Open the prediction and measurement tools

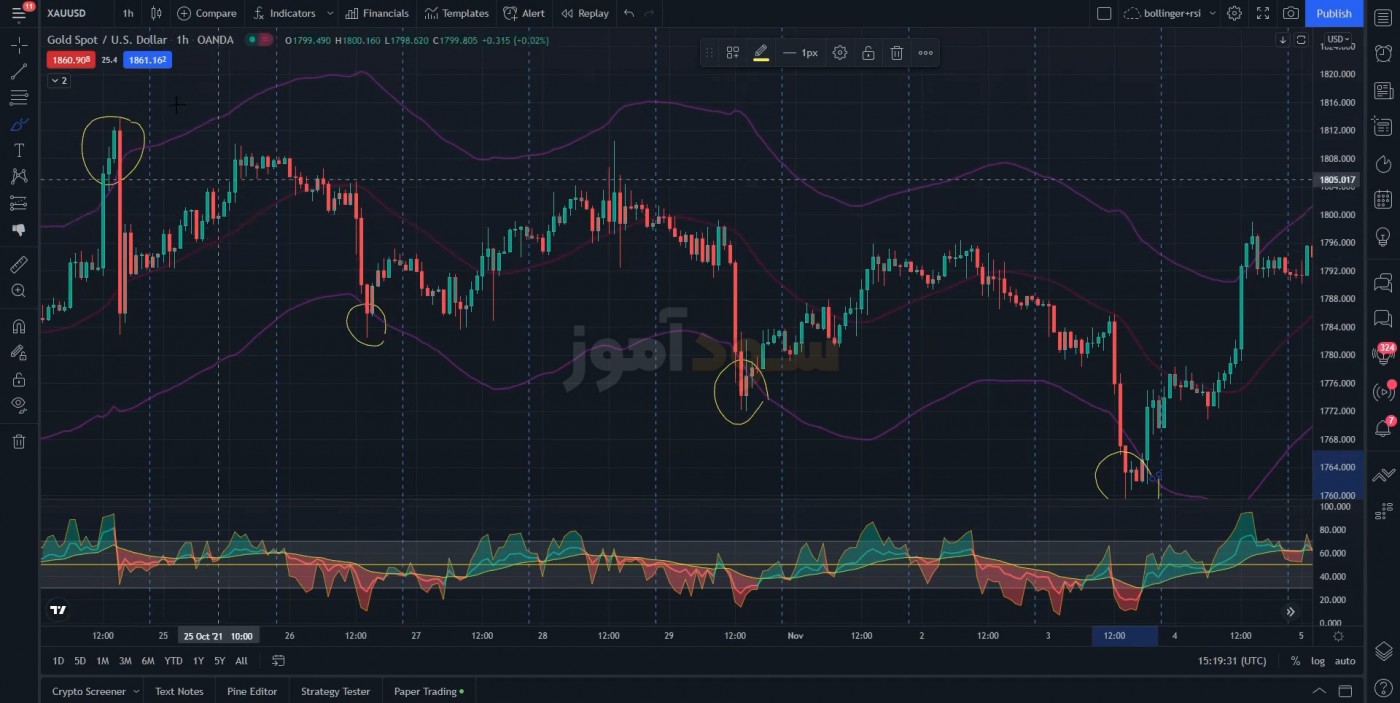tap(19, 203)
